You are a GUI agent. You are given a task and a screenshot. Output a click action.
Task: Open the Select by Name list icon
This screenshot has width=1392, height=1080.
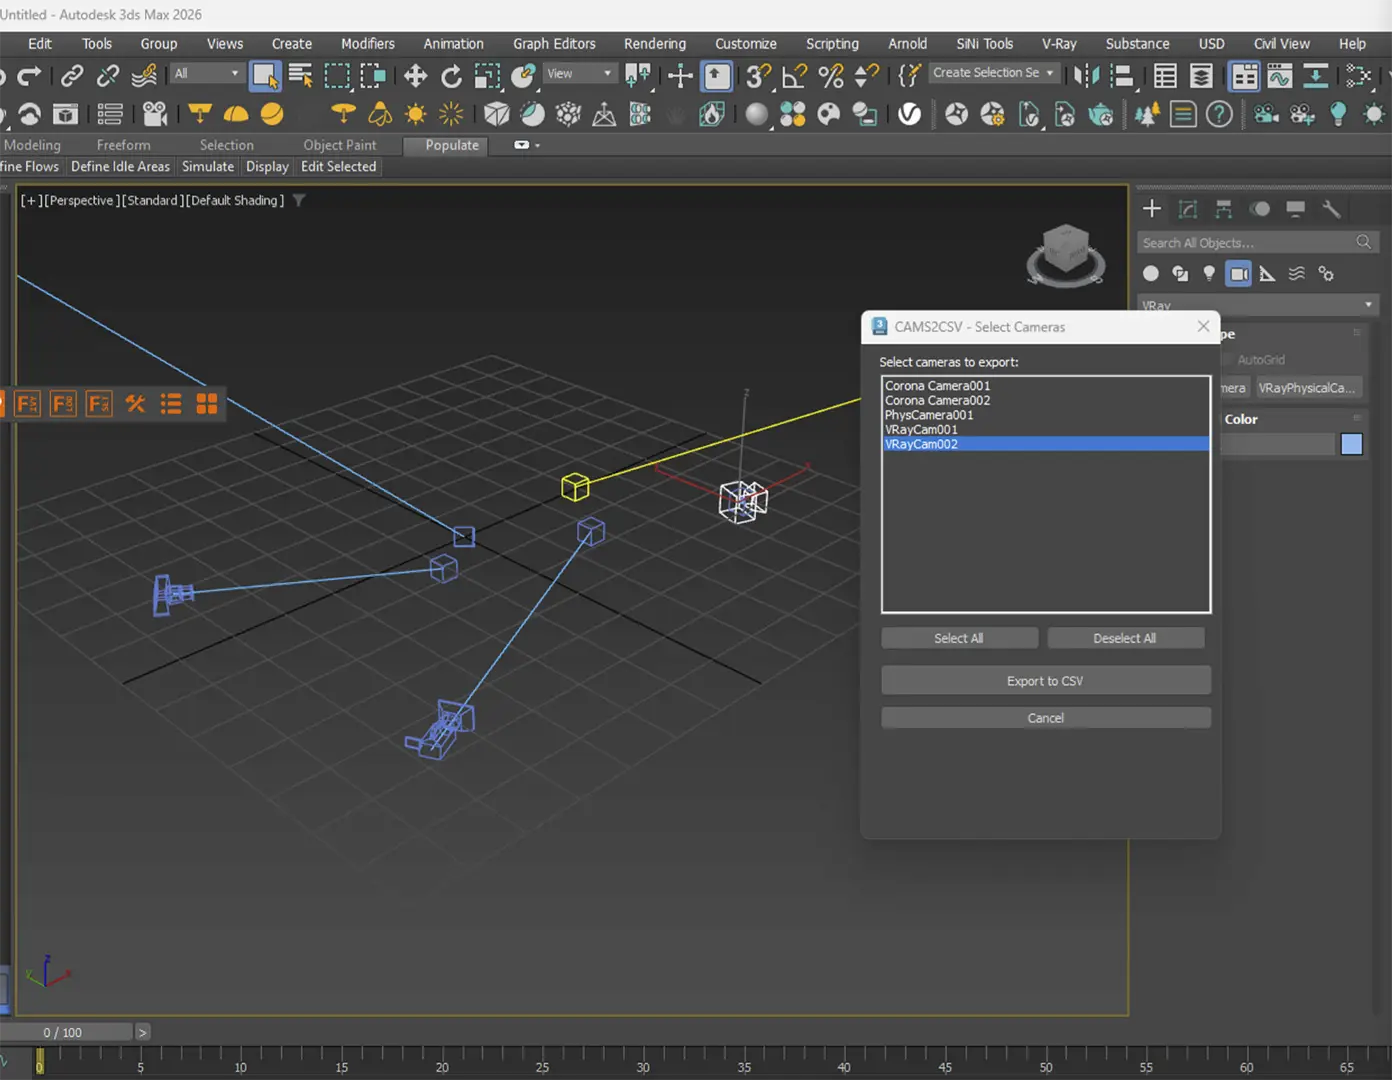tap(300, 75)
